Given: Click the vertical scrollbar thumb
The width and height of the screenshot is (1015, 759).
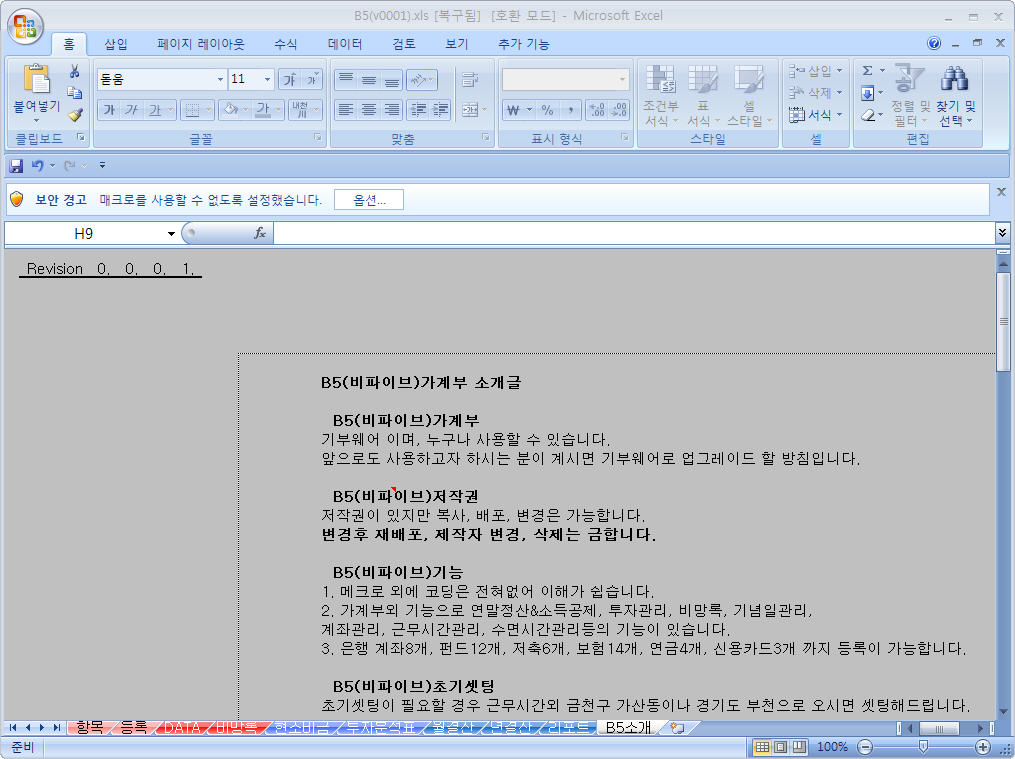Looking at the screenshot, I should [x=1003, y=322].
